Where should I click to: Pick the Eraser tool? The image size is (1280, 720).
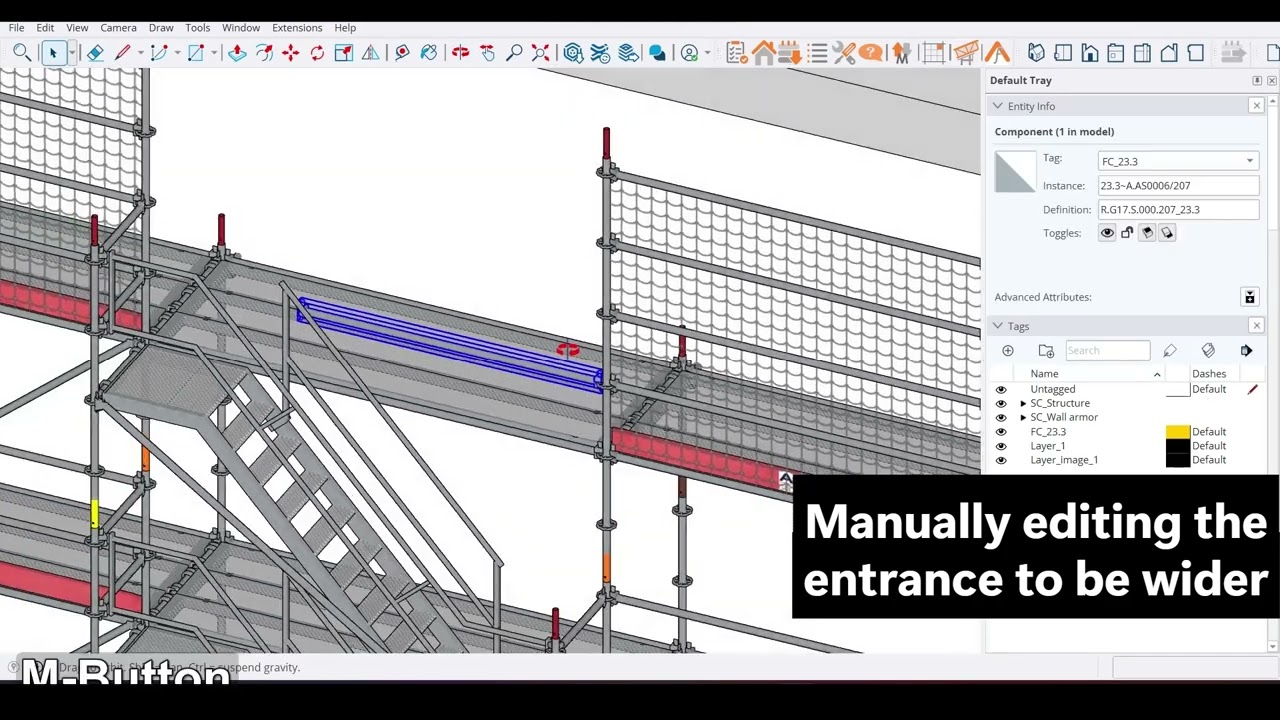(95, 53)
